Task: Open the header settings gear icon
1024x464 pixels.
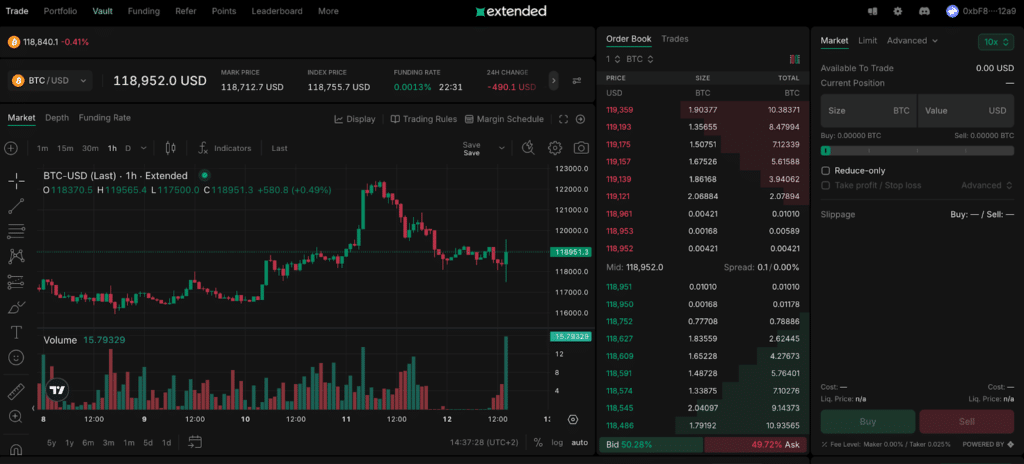Action: [898, 11]
